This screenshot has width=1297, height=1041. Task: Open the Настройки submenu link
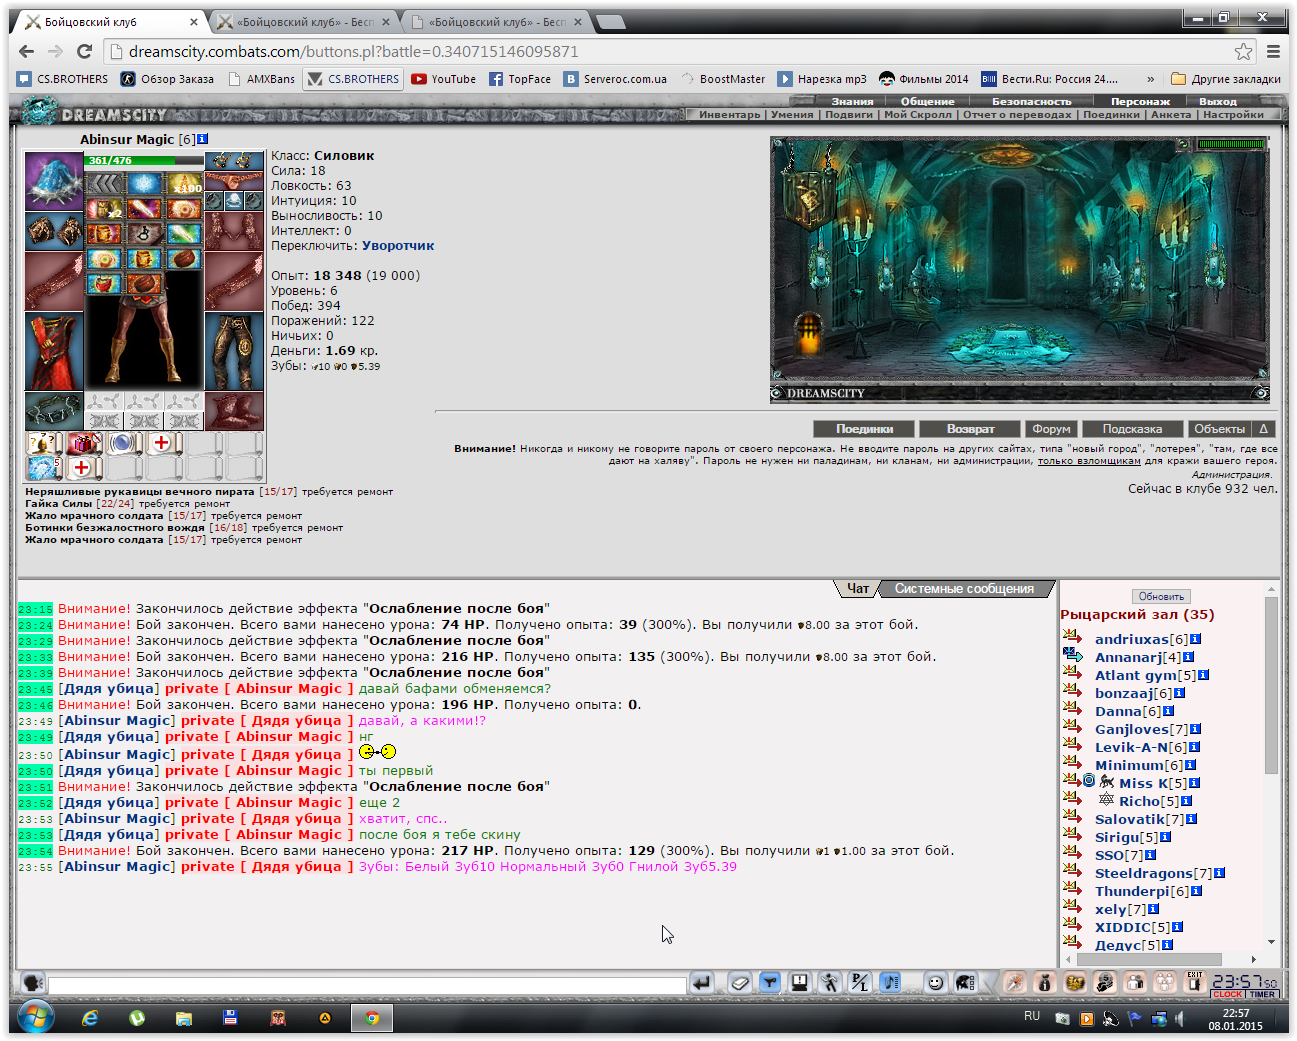click(x=1233, y=114)
